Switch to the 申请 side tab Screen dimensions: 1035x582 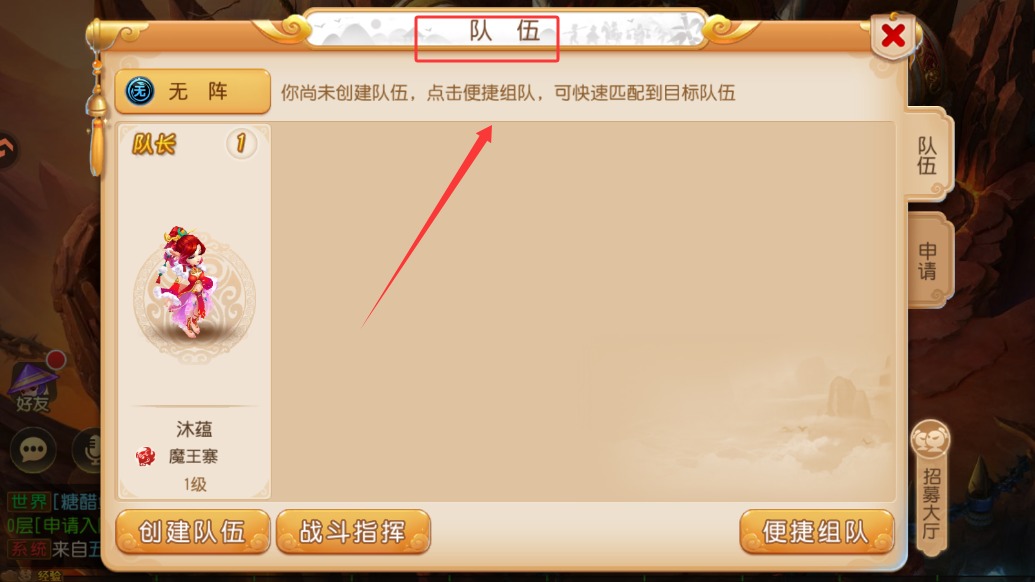pos(927,261)
